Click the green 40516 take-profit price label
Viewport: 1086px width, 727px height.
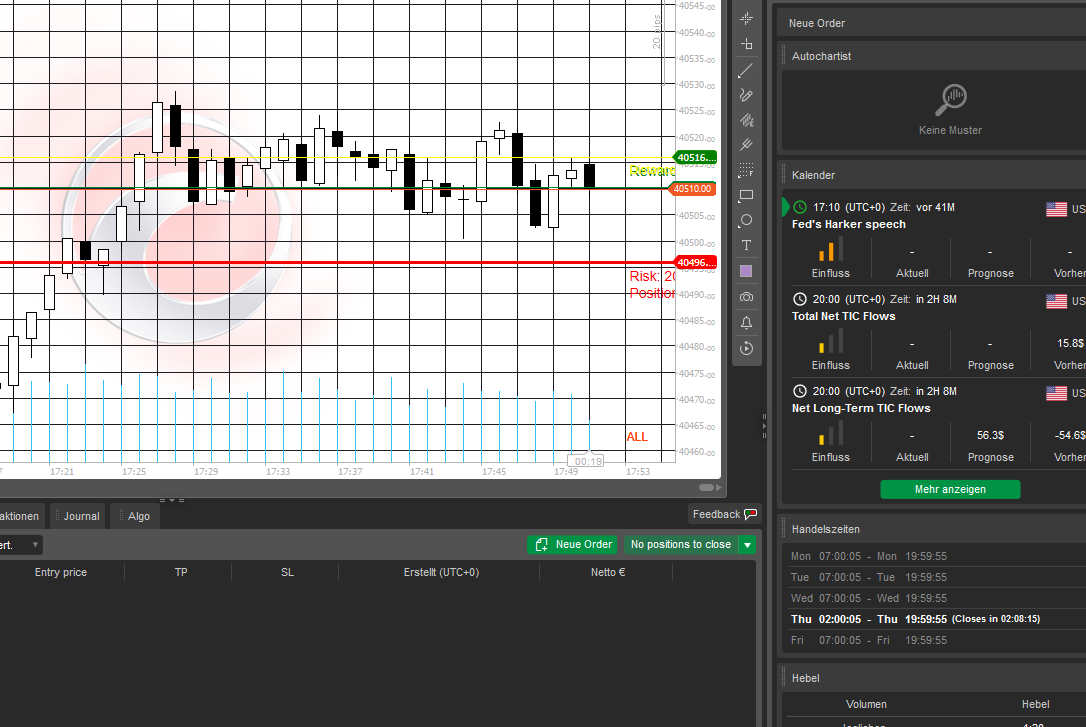(695, 158)
